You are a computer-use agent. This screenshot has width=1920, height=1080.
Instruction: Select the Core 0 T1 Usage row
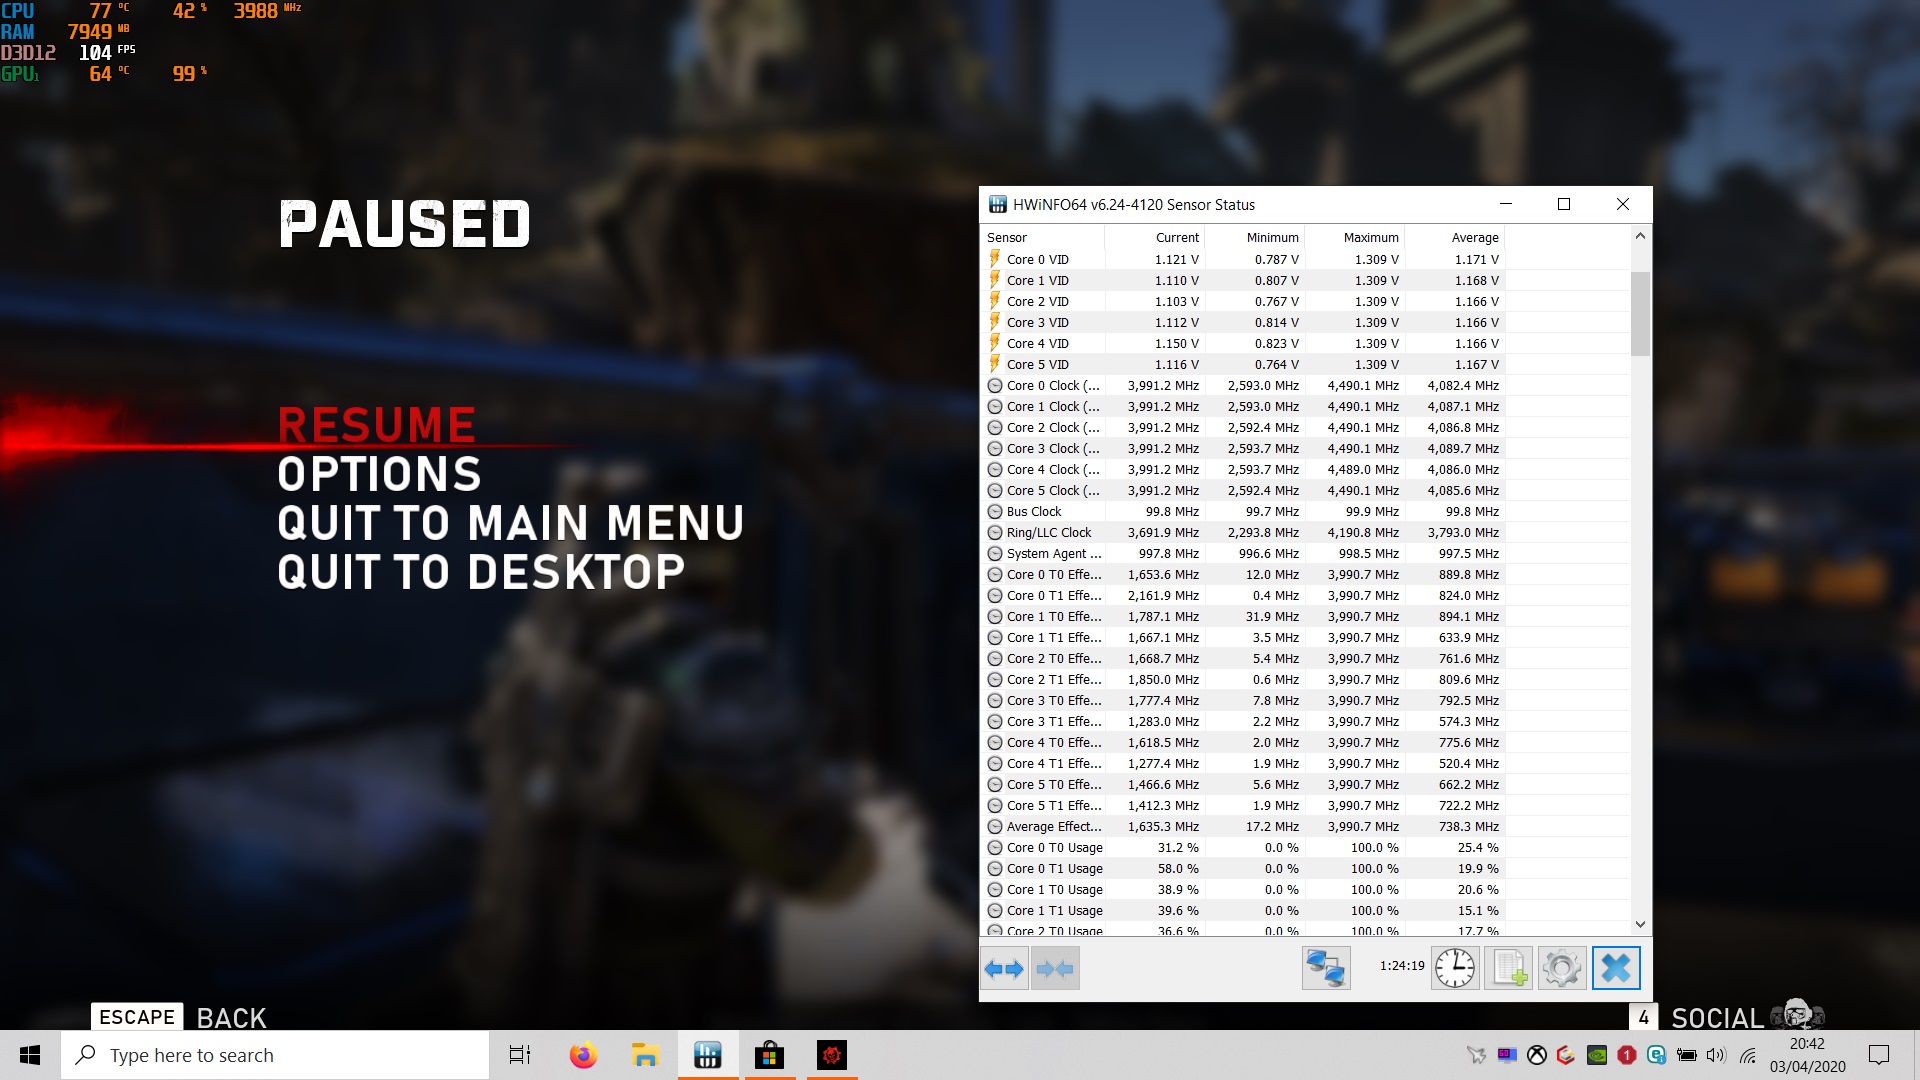pyautogui.click(x=1243, y=868)
